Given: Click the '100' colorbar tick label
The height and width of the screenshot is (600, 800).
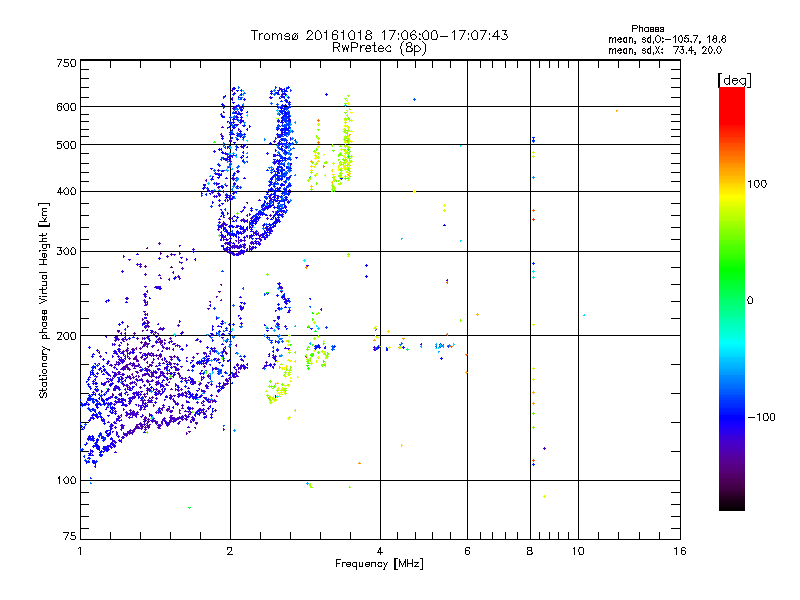Looking at the screenshot, I should [757, 184].
